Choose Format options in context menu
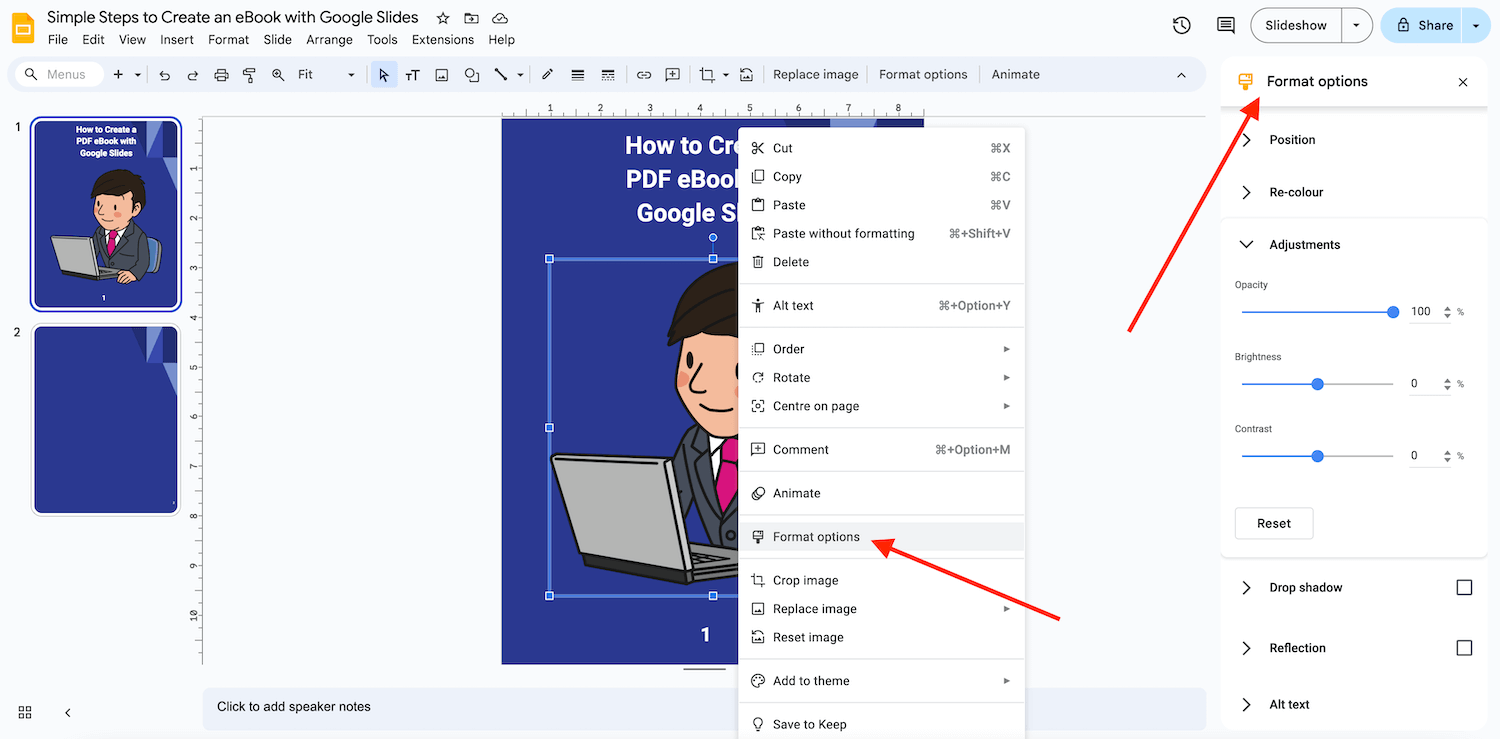Image resolution: width=1500 pixels, height=739 pixels. tap(816, 537)
